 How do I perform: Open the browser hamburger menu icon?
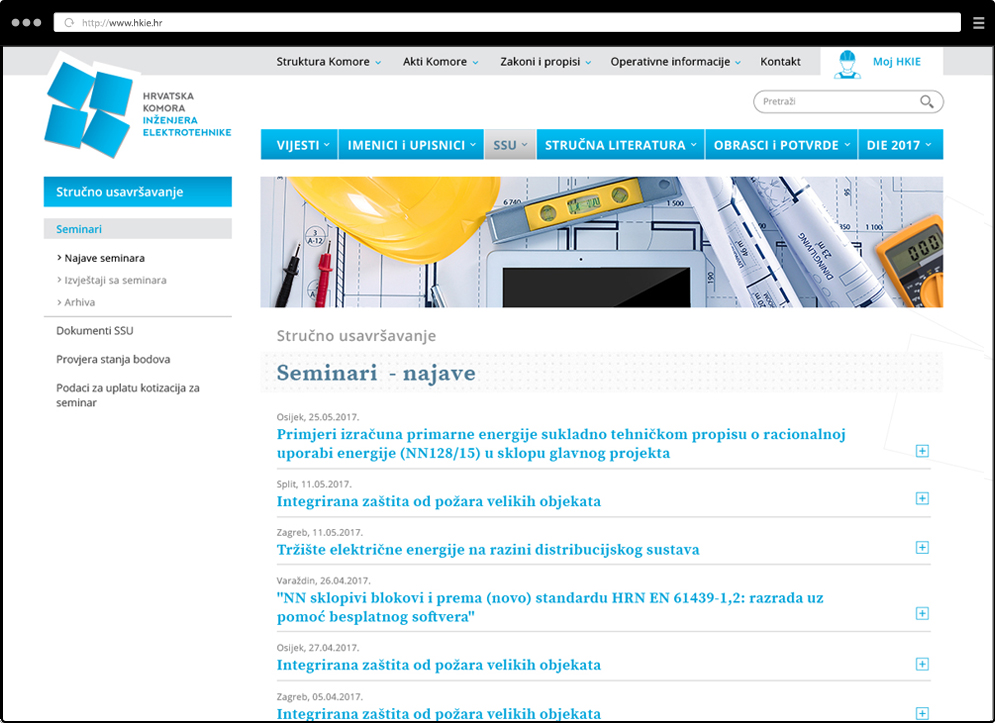[978, 22]
